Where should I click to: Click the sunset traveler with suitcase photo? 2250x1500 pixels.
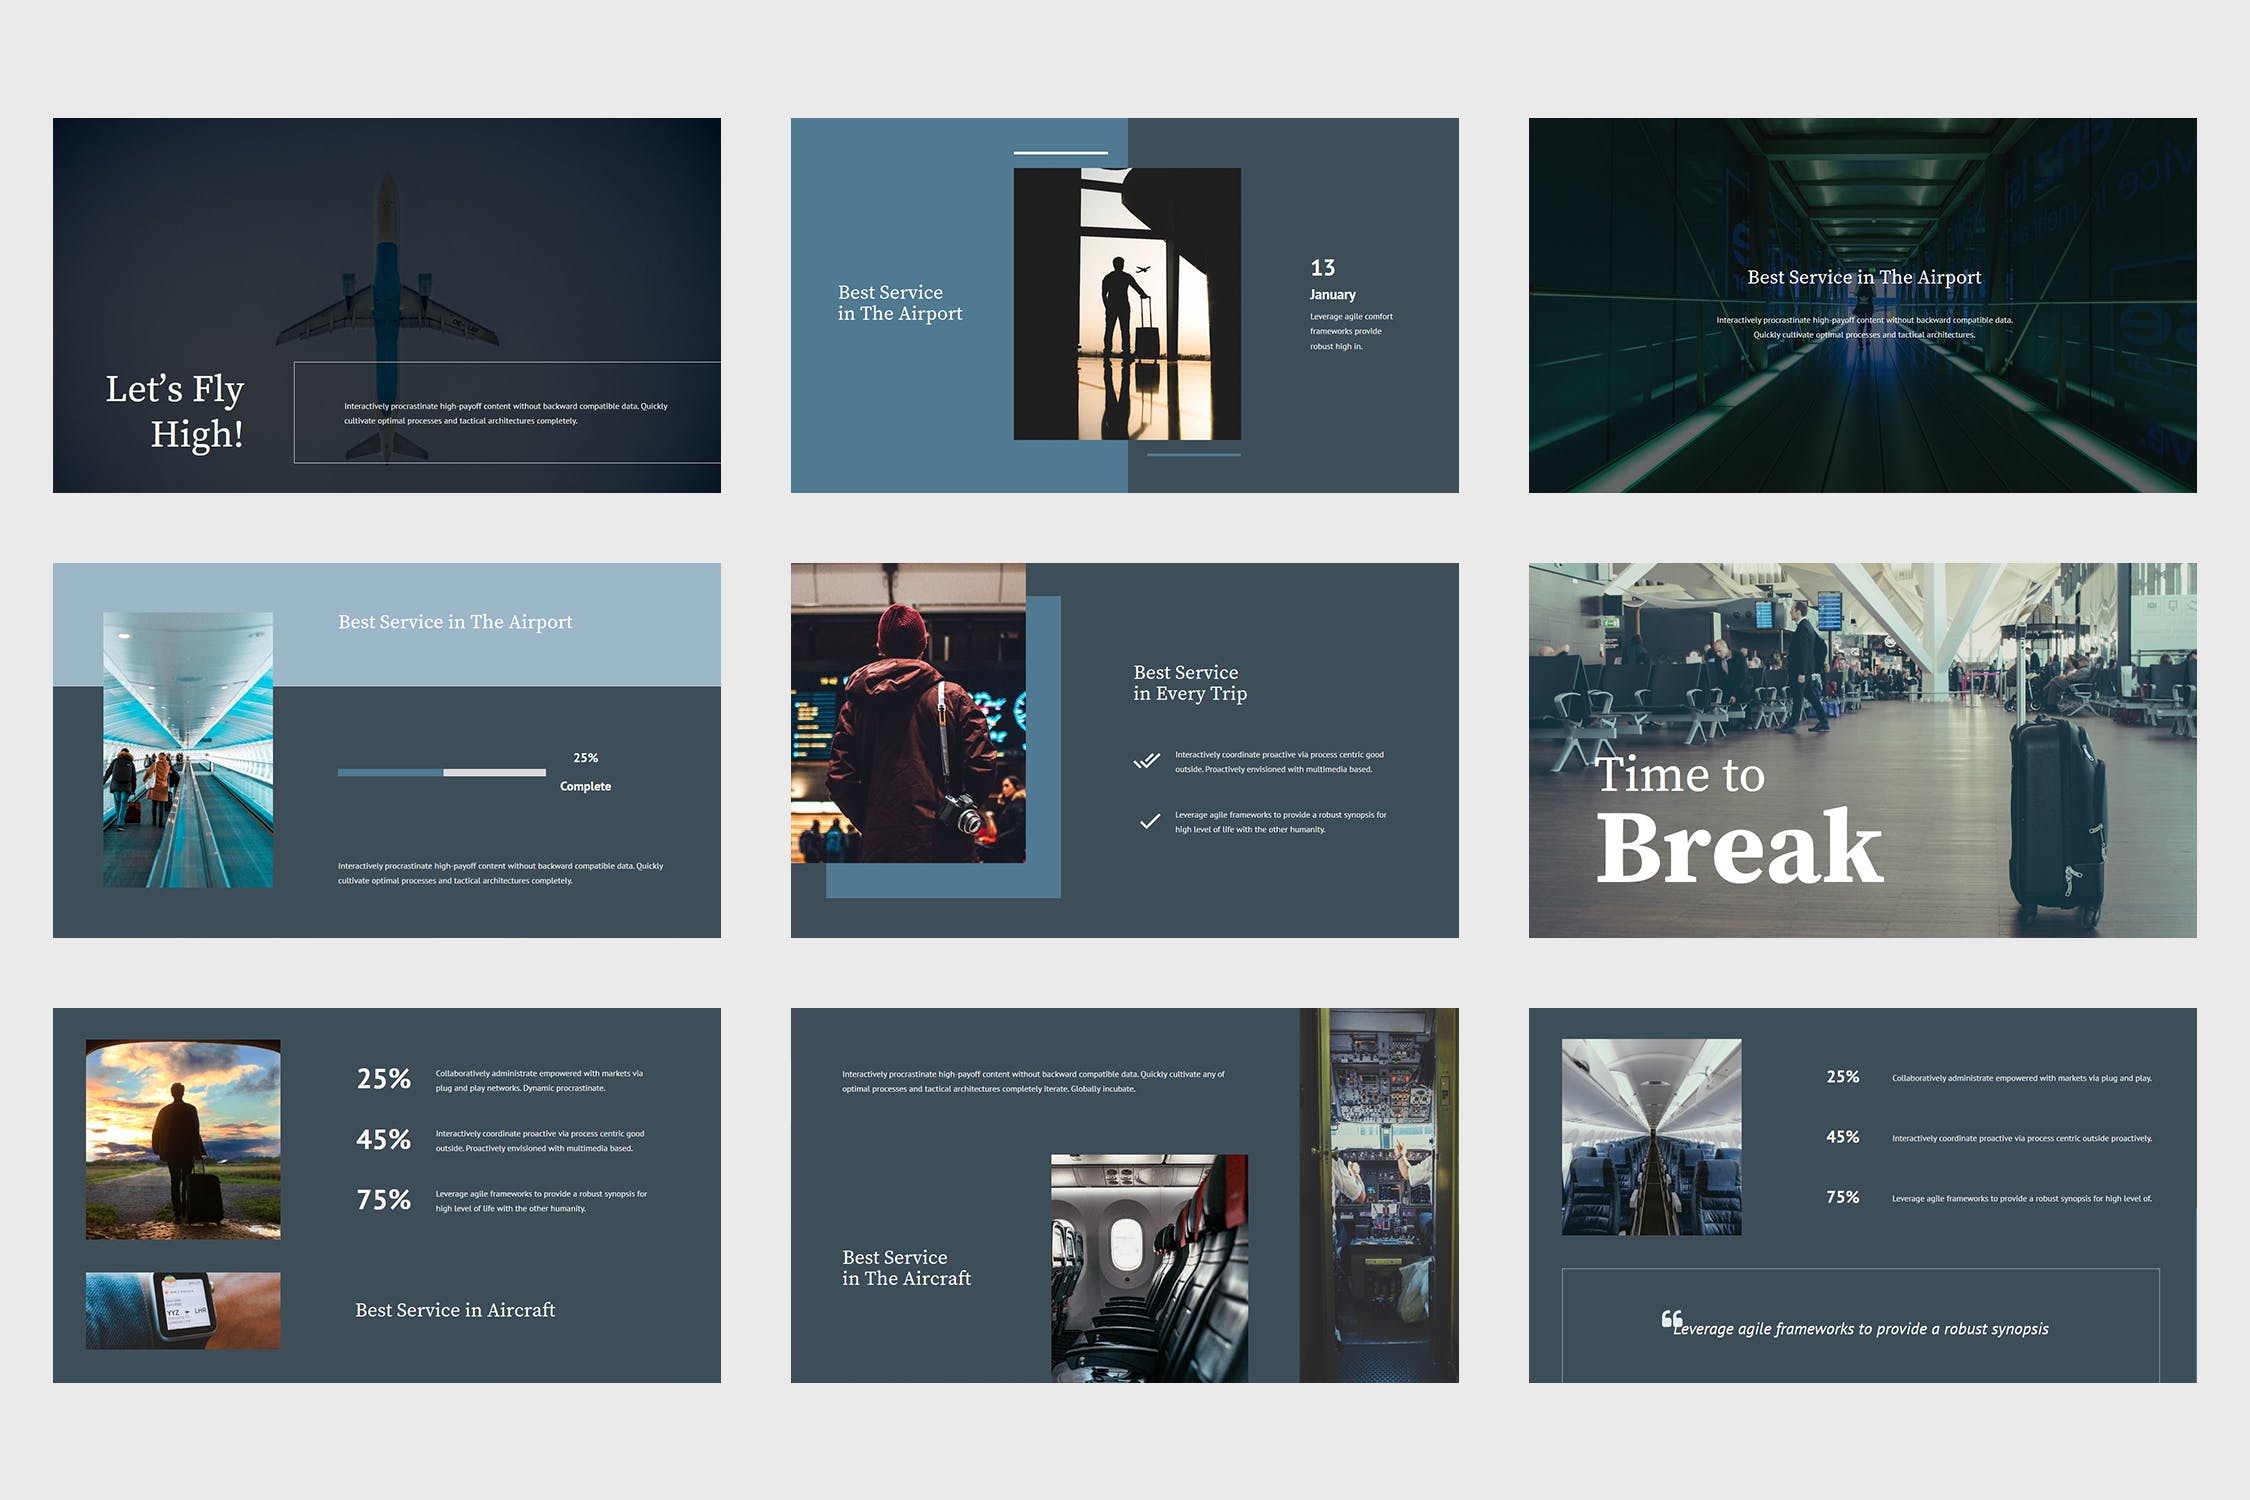click(x=183, y=1139)
